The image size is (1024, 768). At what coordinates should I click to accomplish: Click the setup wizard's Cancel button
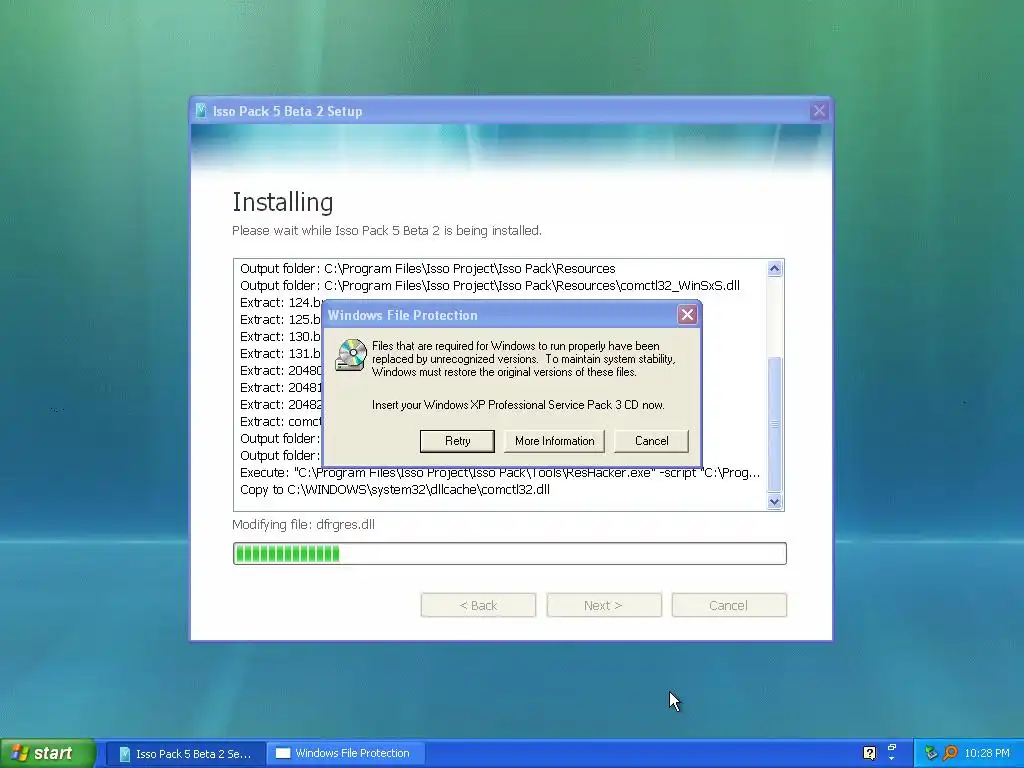(729, 605)
